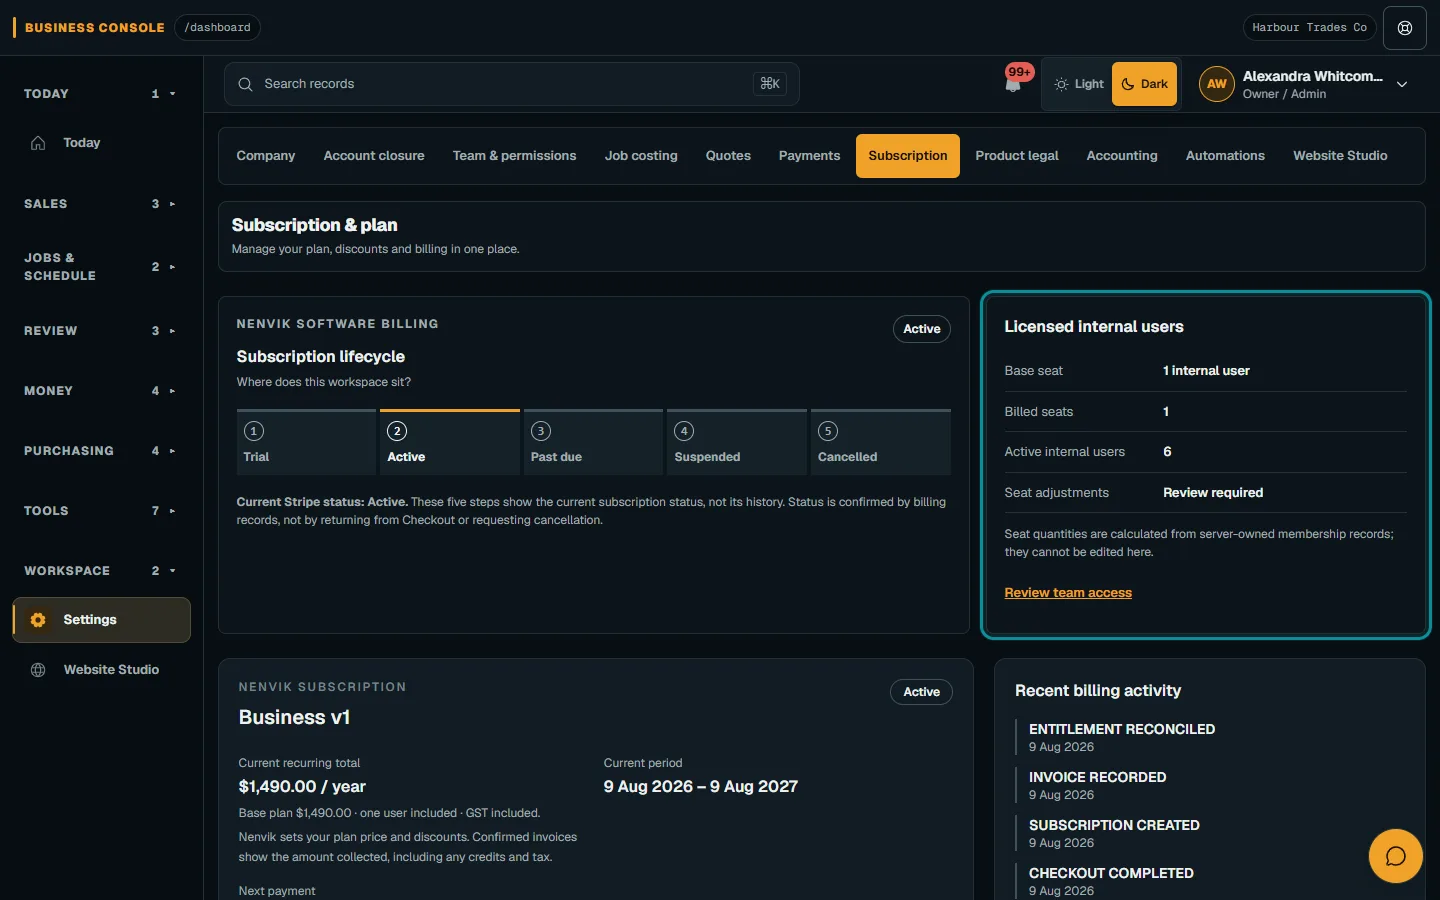The height and width of the screenshot is (900, 1440).
Task: Select the Trial lifecycle step
Action: coord(306,442)
